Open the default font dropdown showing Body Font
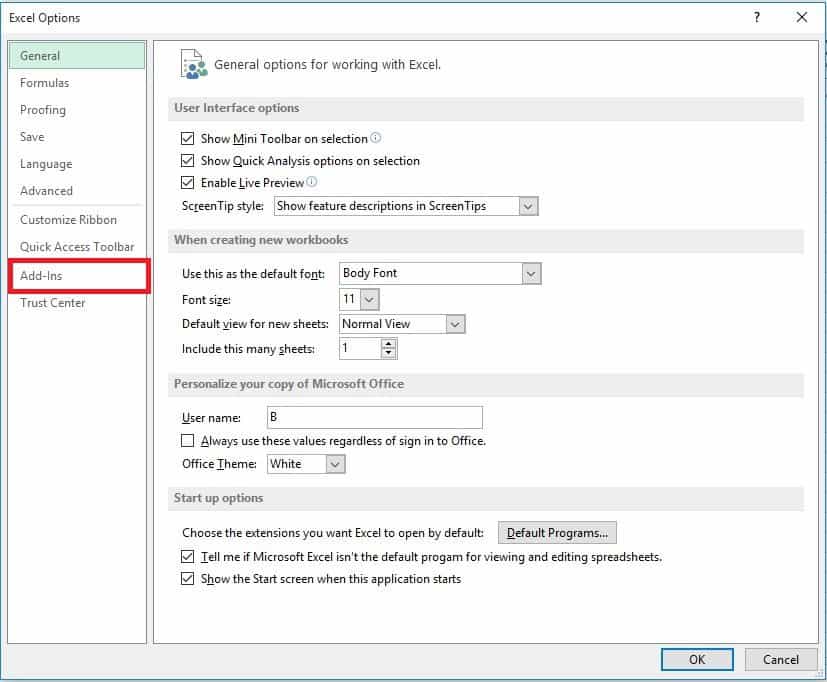 (x=531, y=273)
